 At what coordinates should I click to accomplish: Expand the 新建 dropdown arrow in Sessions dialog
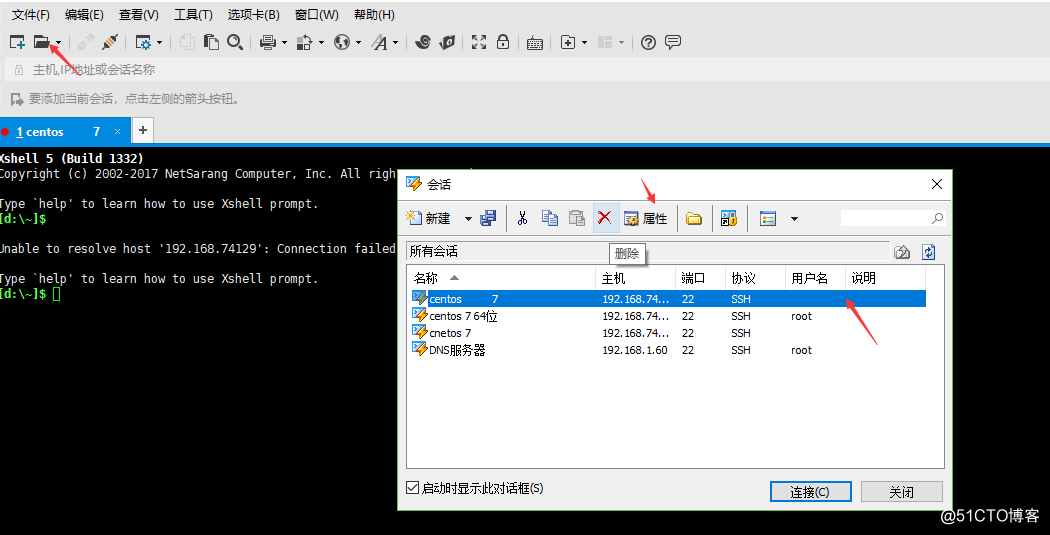(468, 219)
